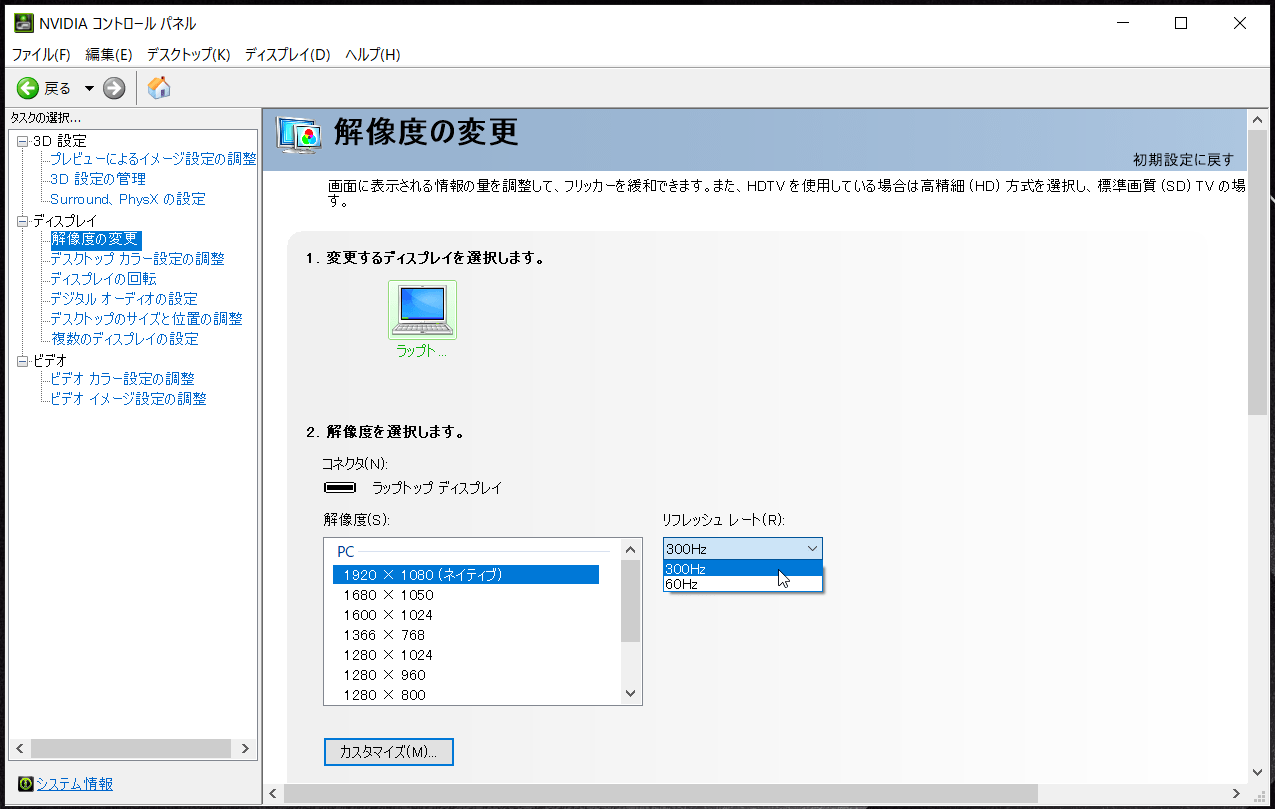Click the Forward arrow icon in toolbar
Image resolution: width=1275 pixels, height=809 pixels.
coord(114,88)
